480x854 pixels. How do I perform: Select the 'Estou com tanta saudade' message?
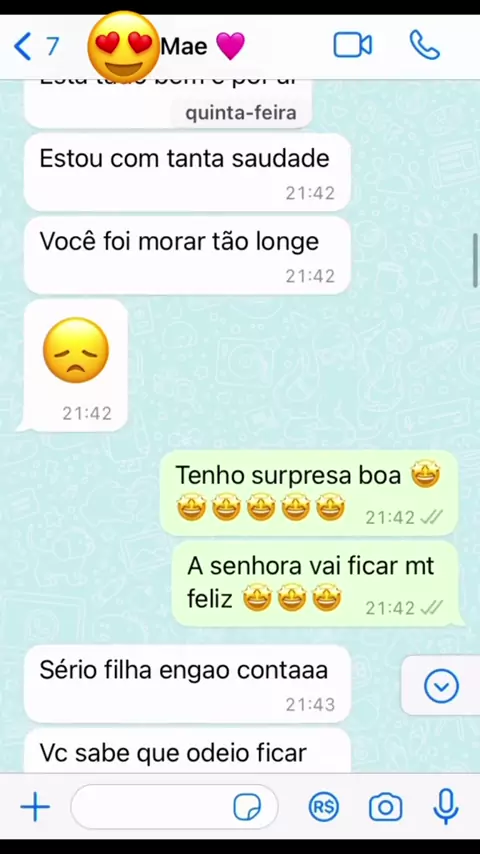[187, 172]
